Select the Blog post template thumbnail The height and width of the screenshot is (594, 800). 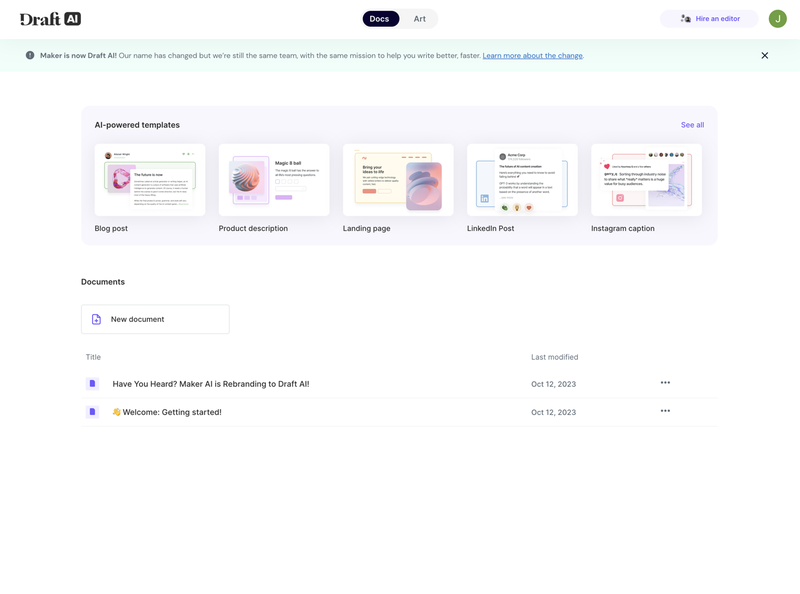coord(150,180)
